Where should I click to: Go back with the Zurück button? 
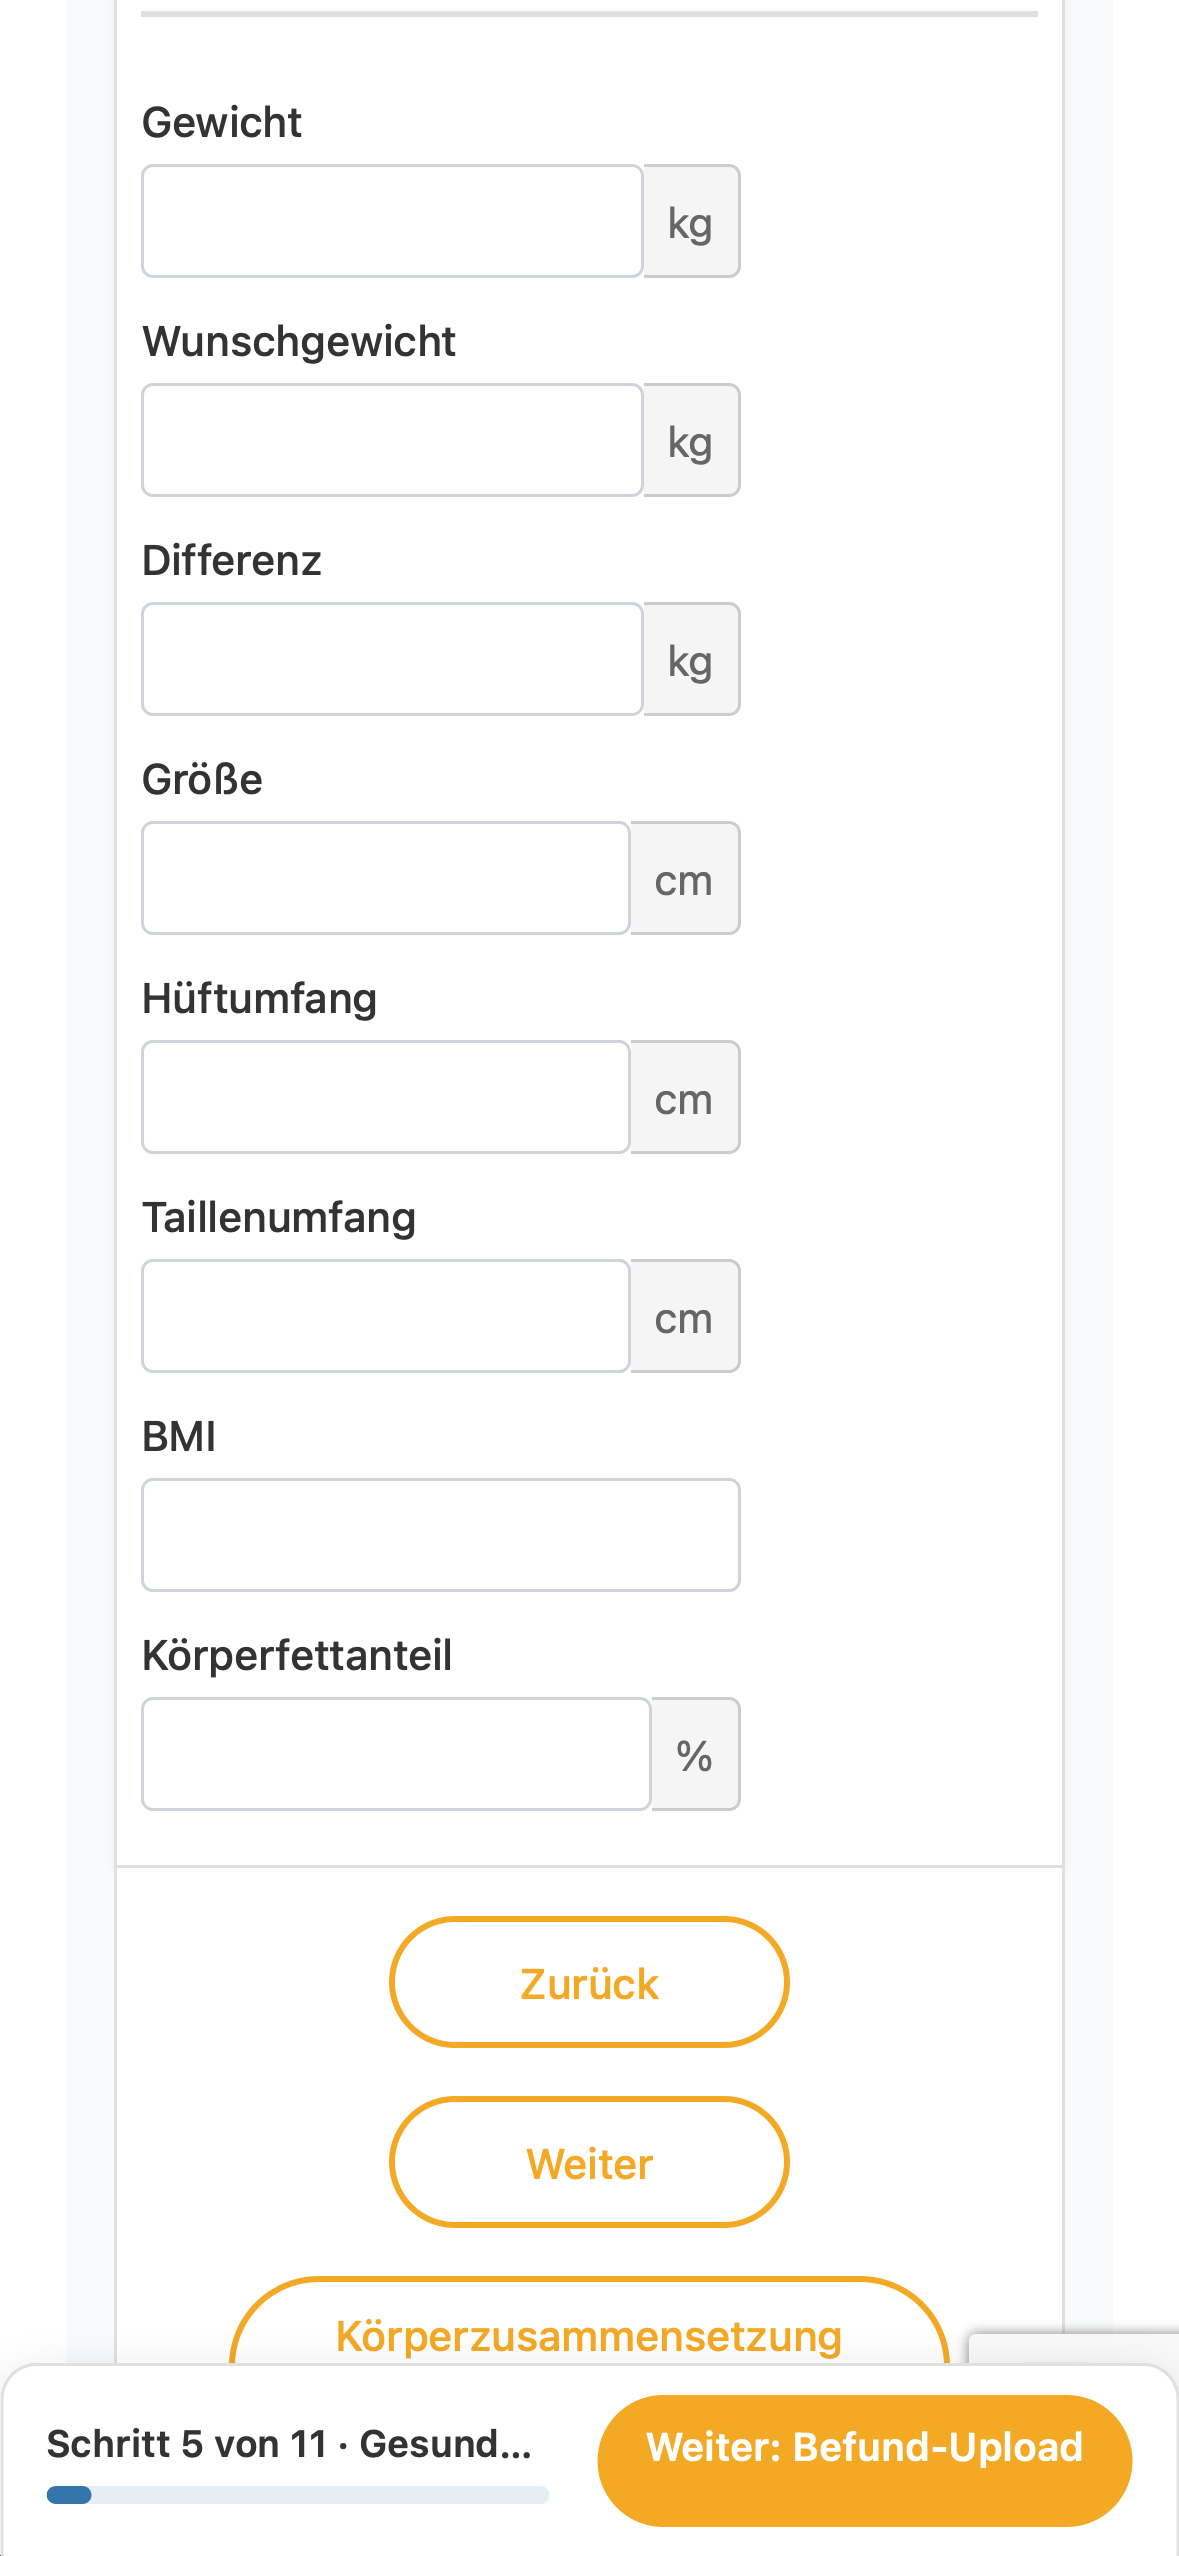[x=589, y=1982]
